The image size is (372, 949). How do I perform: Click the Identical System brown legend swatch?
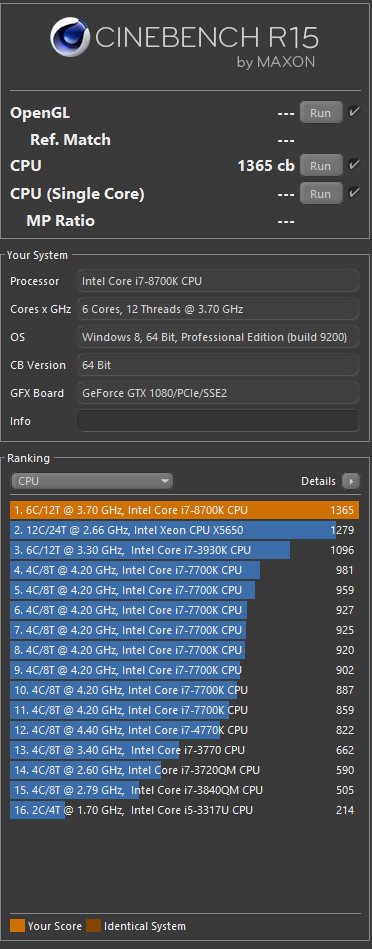[x=93, y=926]
